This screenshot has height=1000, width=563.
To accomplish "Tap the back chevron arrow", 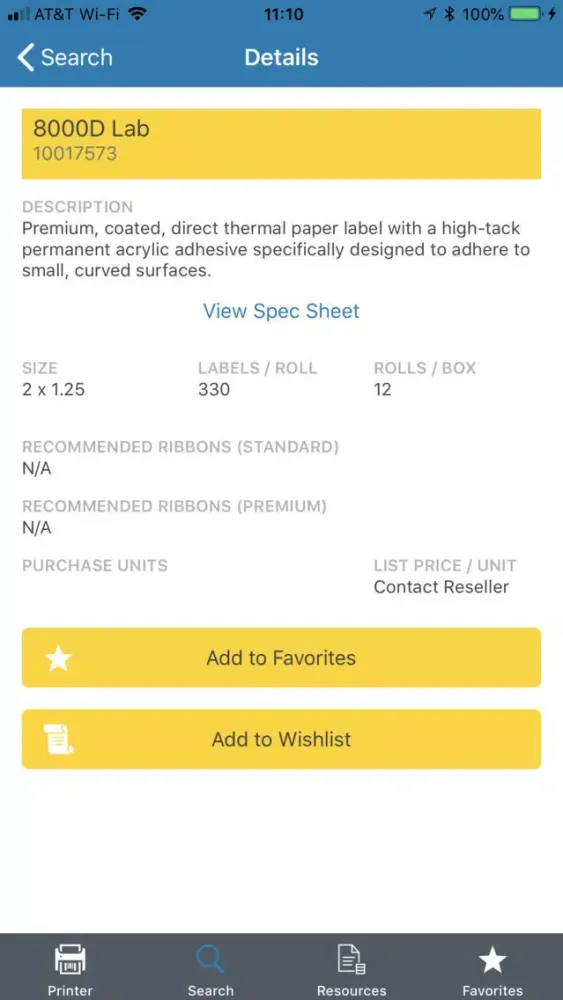I will pos(26,57).
